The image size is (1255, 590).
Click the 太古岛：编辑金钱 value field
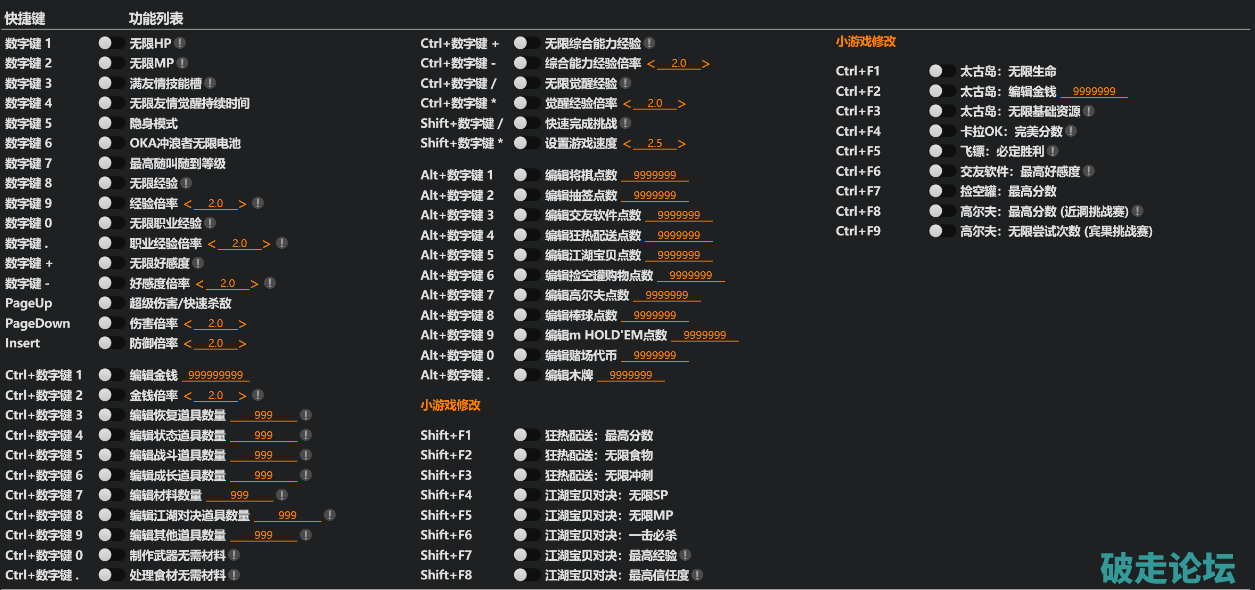click(1093, 92)
